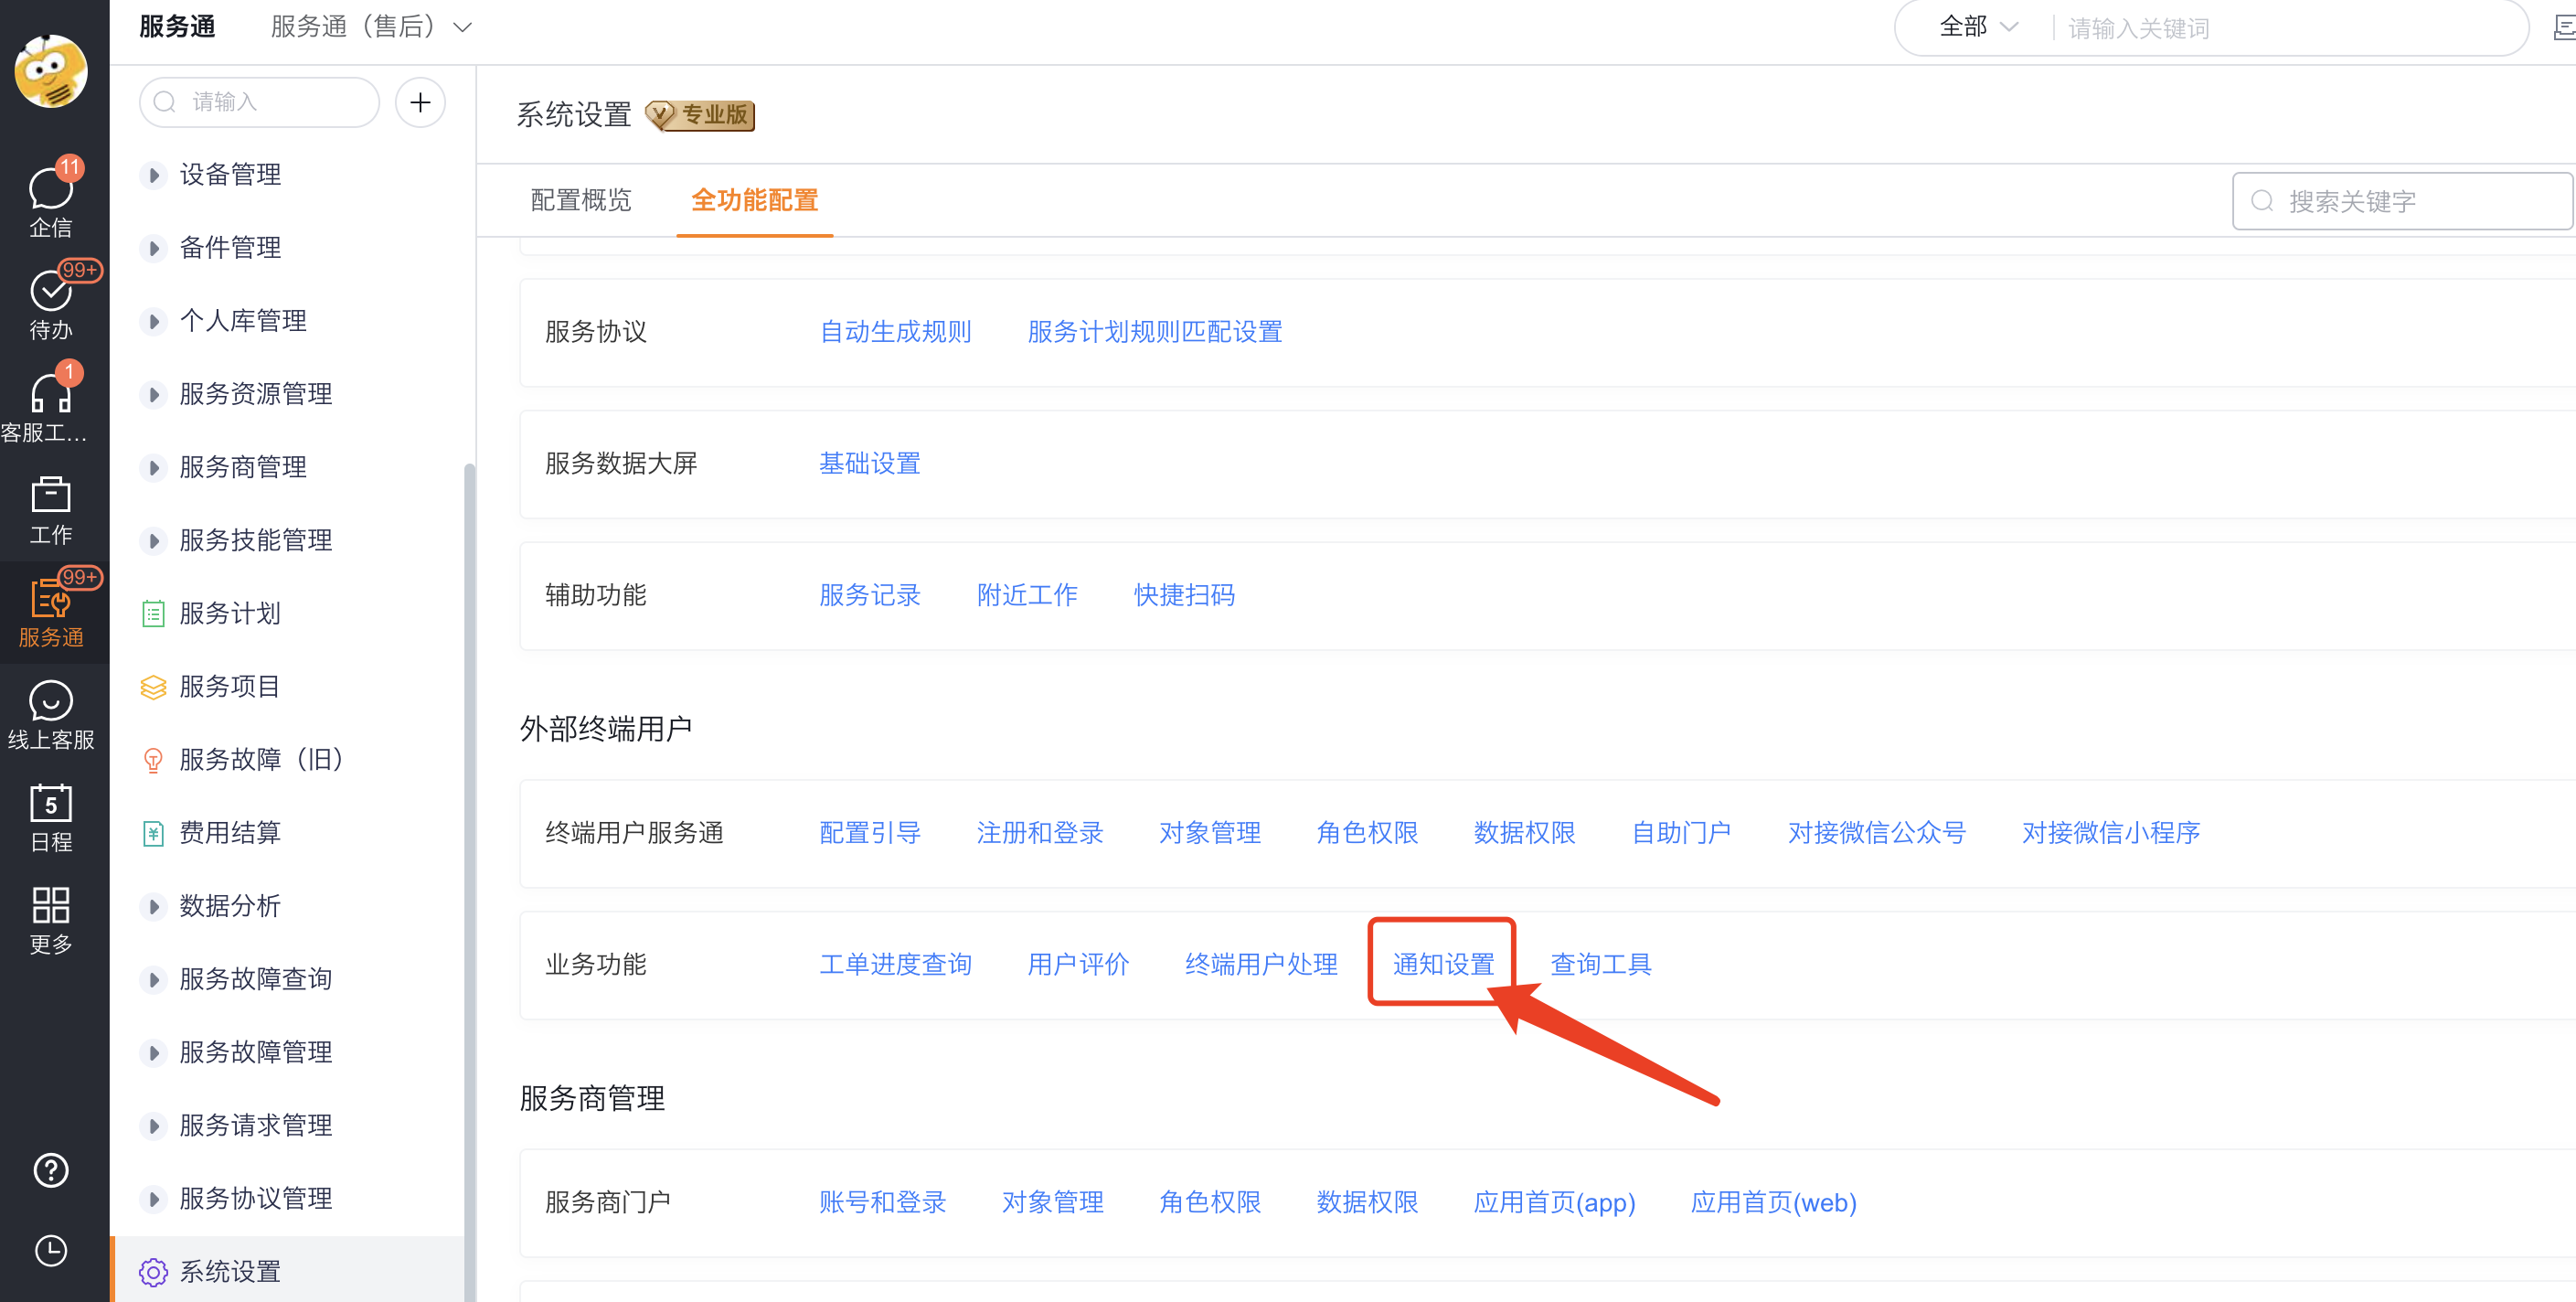Open 服务记录 link
Viewport: 2576px width, 1302px height.
(x=869, y=595)
